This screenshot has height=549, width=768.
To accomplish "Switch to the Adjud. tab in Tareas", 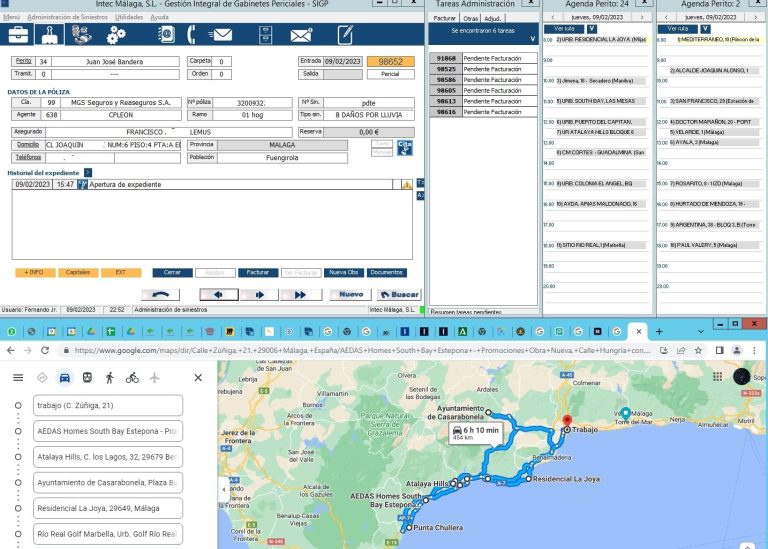I will (493, 18).
